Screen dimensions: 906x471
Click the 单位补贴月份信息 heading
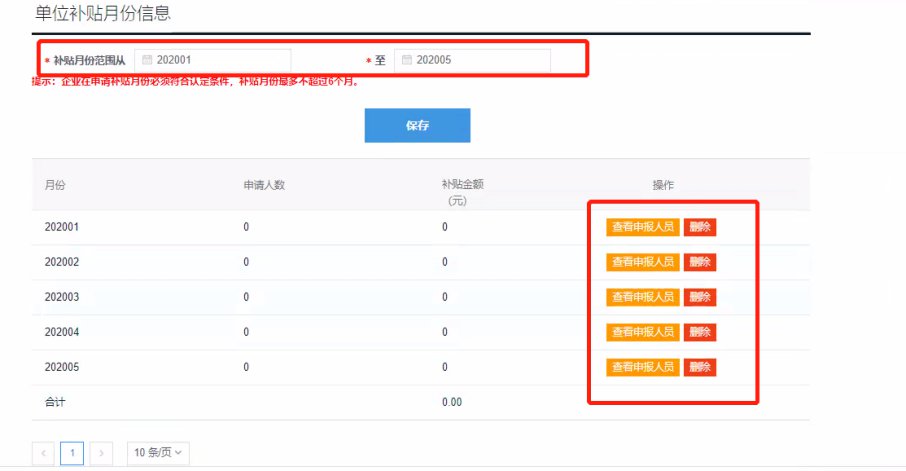103,13
